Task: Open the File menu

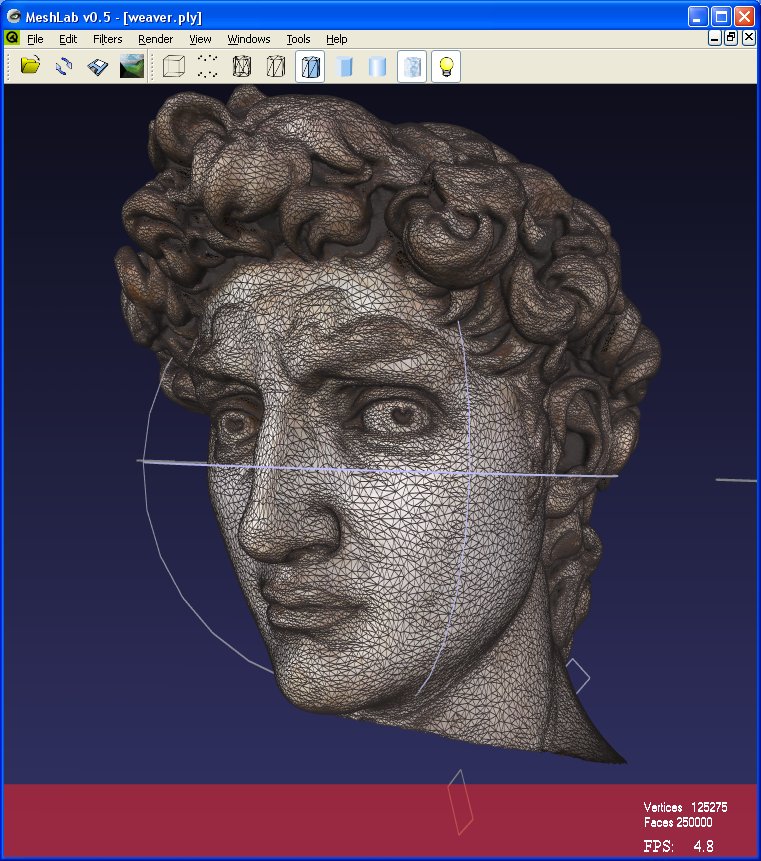Action: click(35, 39)
